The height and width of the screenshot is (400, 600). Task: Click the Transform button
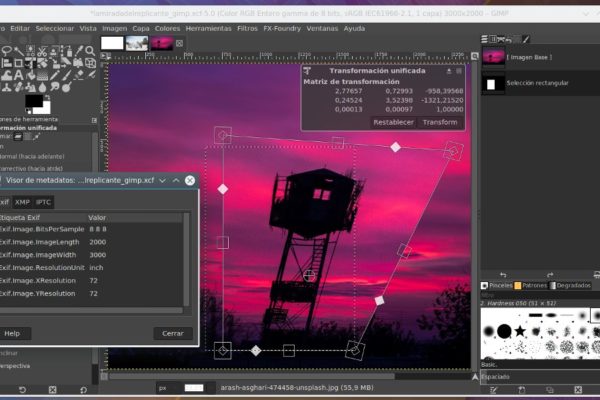pos(439,122)
